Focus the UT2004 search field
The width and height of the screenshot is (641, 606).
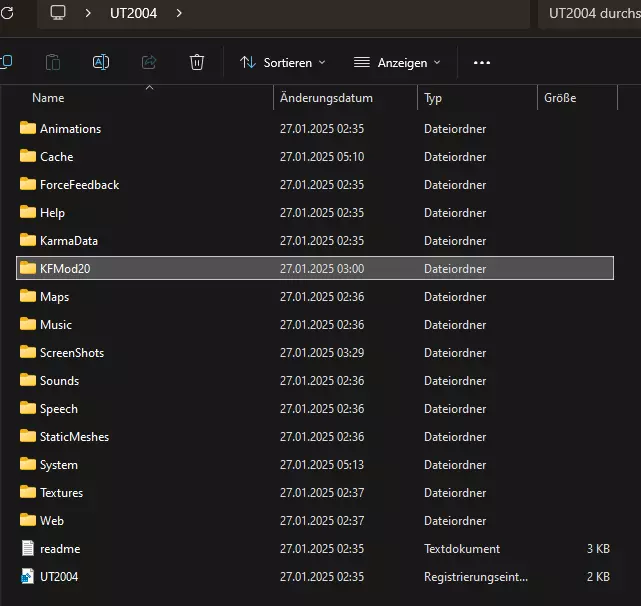589,13
